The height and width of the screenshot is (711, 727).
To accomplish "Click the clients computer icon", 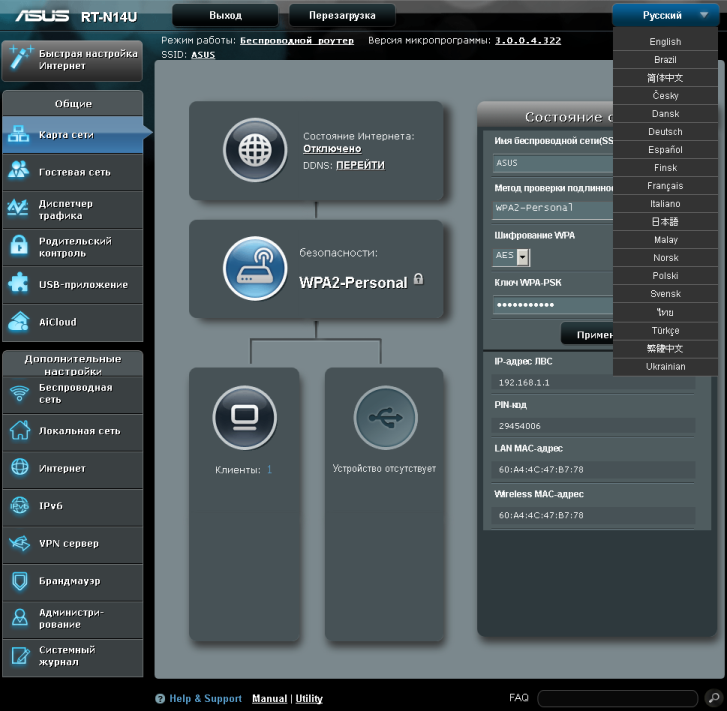I will [245, 417].
